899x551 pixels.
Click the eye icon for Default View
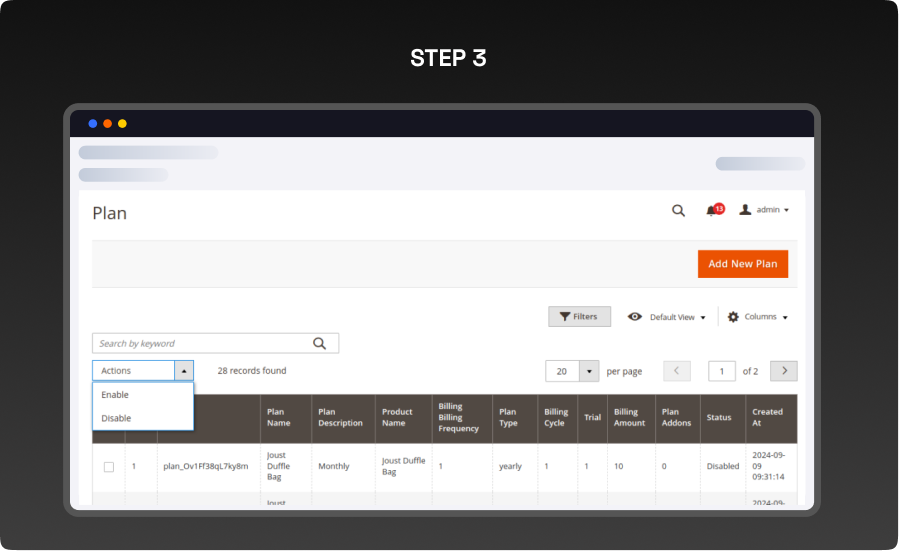[x=635, y=317]
